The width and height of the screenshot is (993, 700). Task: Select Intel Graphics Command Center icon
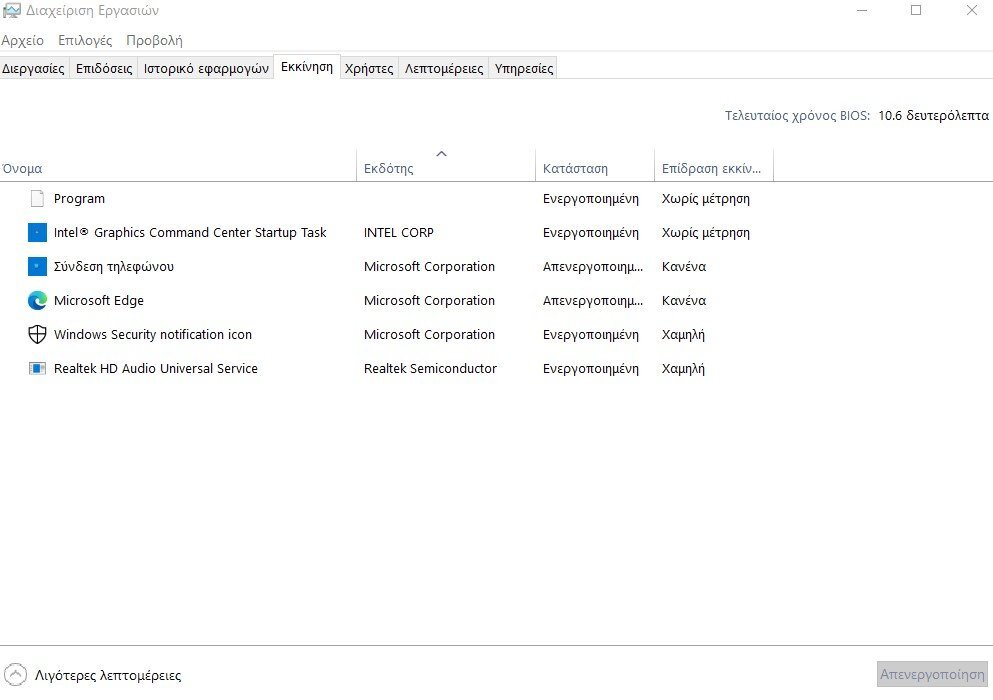[37, 232]
